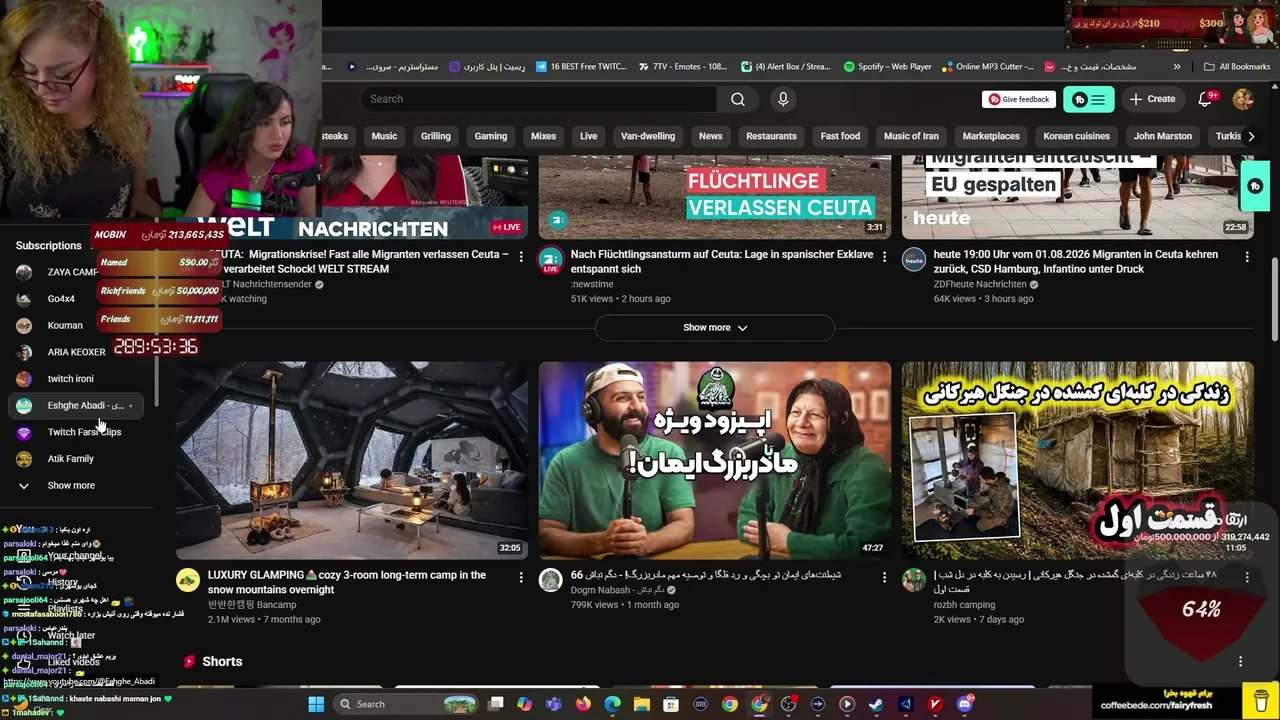
Task: Open options for the WELT STREAM video
Action: [x=521, y=257]
